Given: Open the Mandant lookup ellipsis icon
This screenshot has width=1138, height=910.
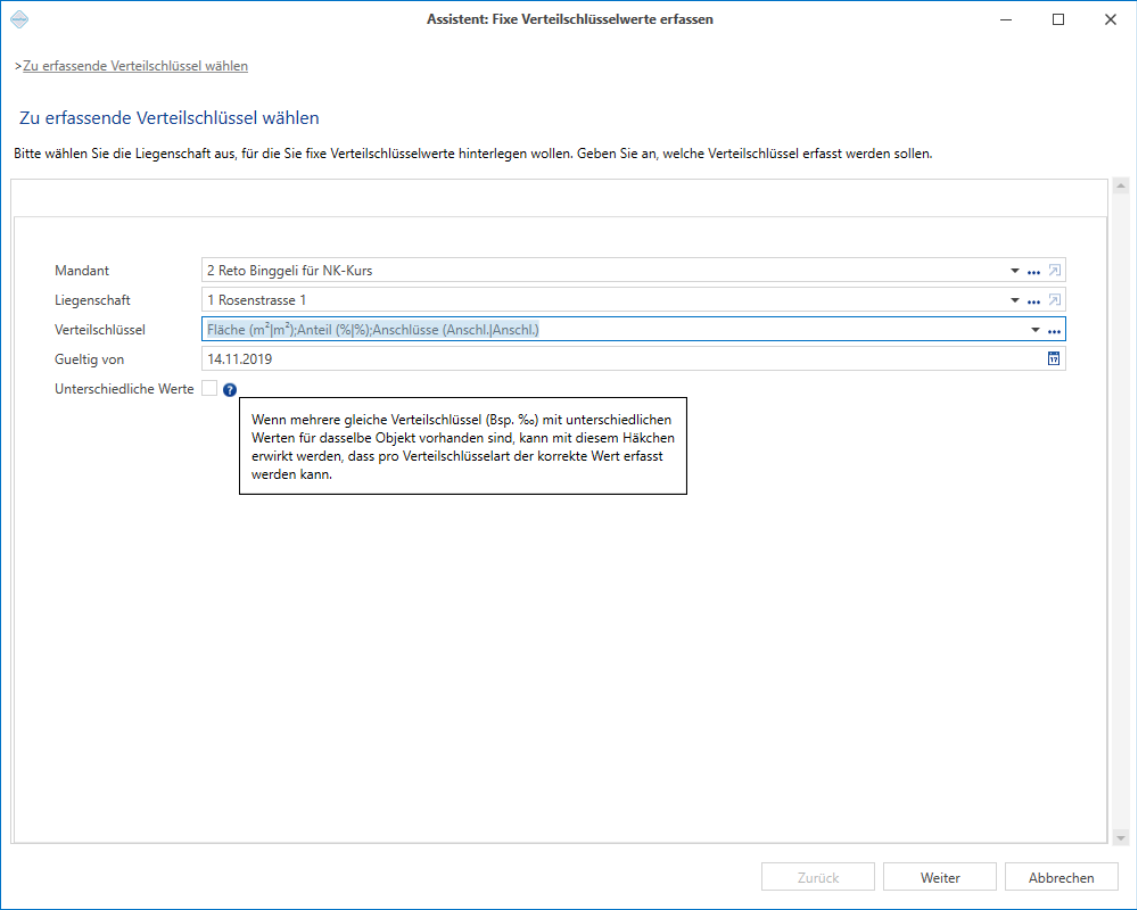Looking at the screenshot, I should (1033, 271).
